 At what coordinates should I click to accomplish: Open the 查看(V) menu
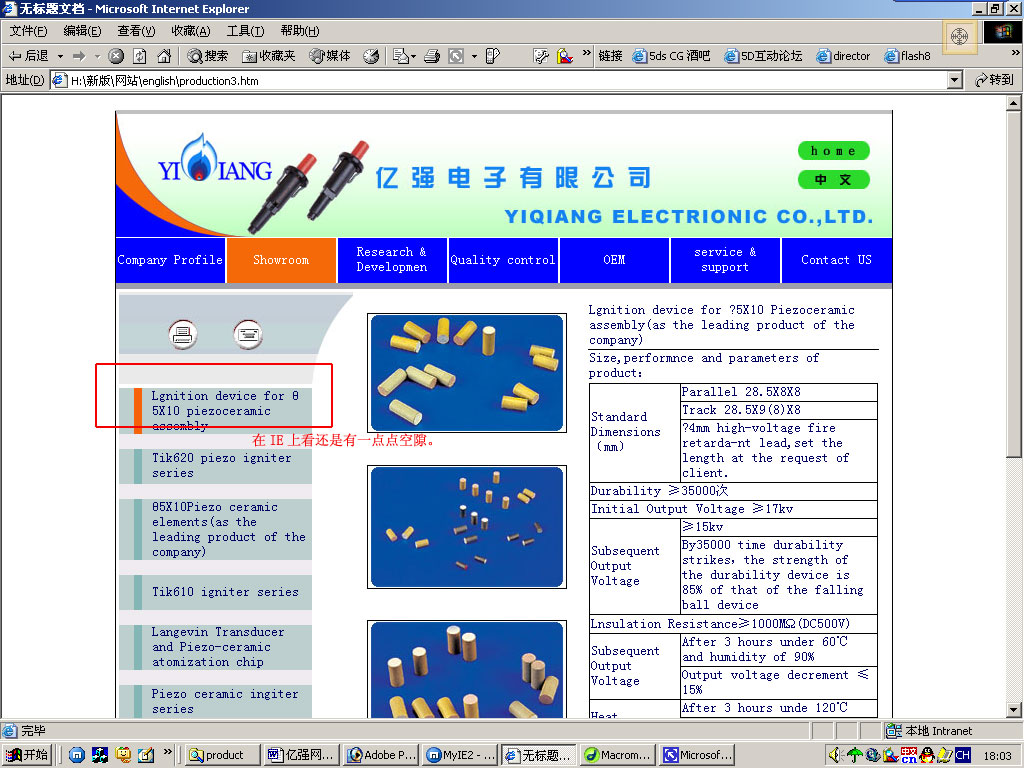[x=136, y=31]
